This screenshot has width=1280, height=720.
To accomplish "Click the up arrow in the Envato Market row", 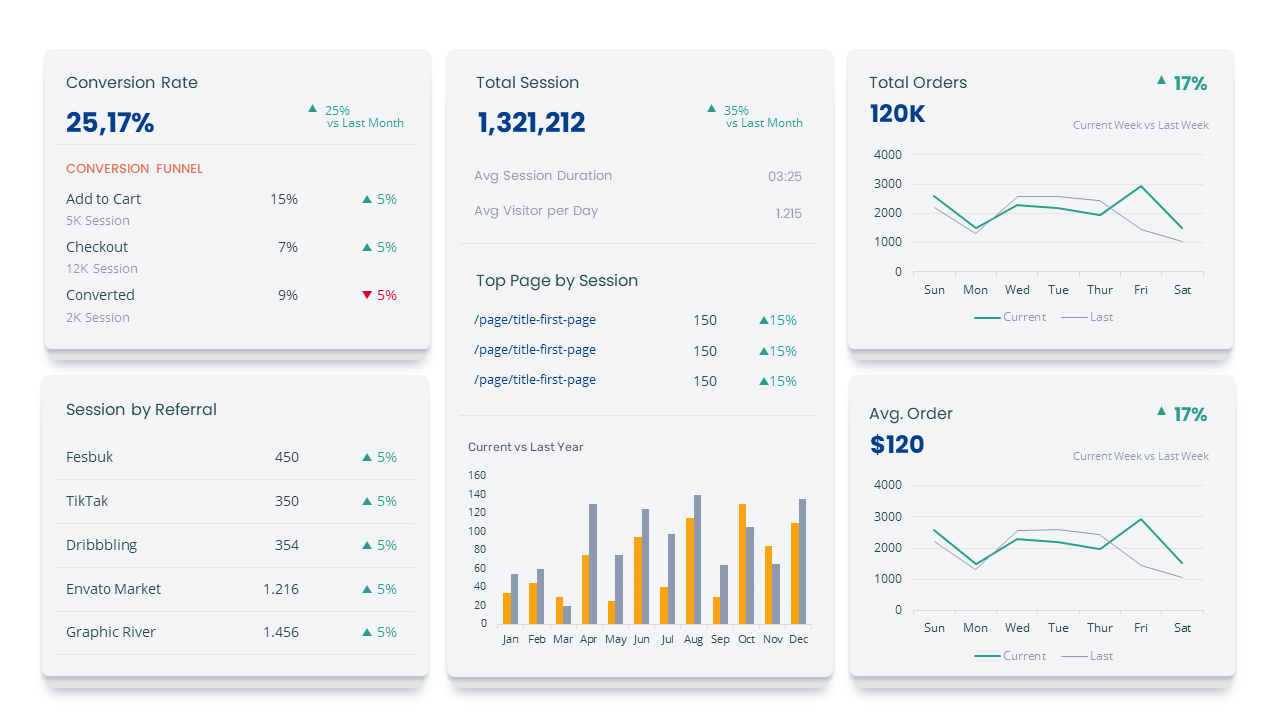I will pyautogui.click(x=367, y=589).
